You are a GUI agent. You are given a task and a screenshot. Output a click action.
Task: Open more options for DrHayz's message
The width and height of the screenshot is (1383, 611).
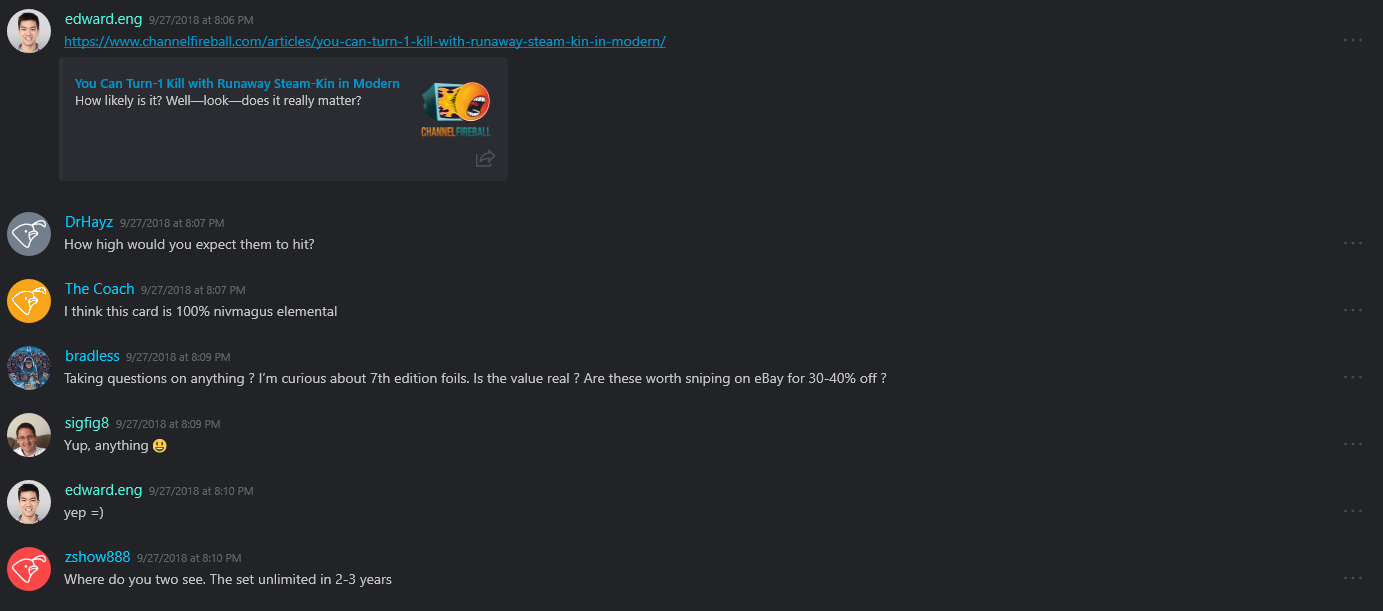[1353, 243]
